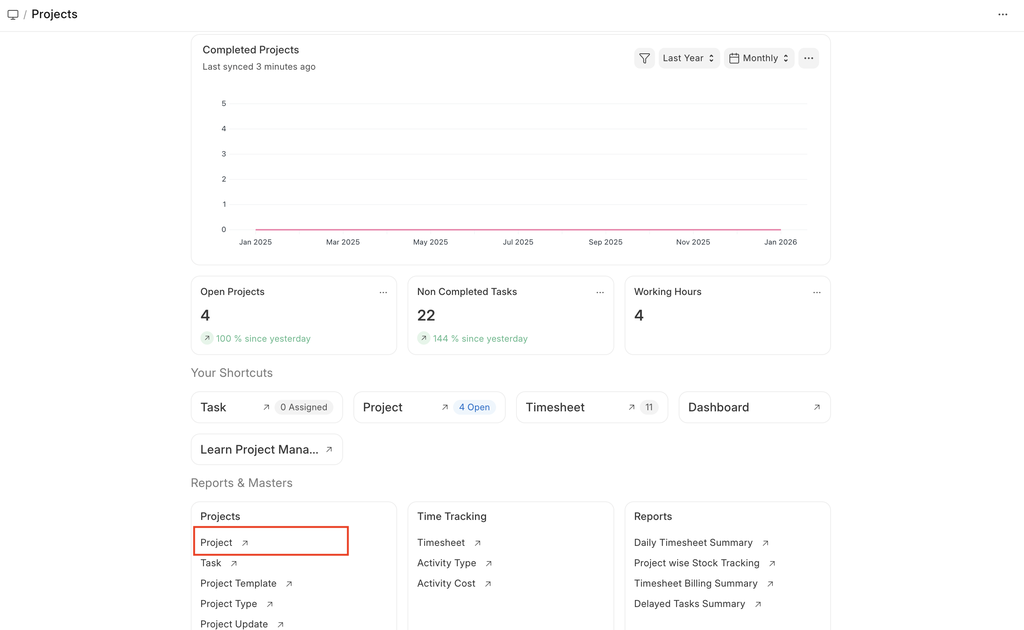The height and width of the screenshot is (630, 1024).
Task: Open Working Hours card options menu
Action: (816, 292)
